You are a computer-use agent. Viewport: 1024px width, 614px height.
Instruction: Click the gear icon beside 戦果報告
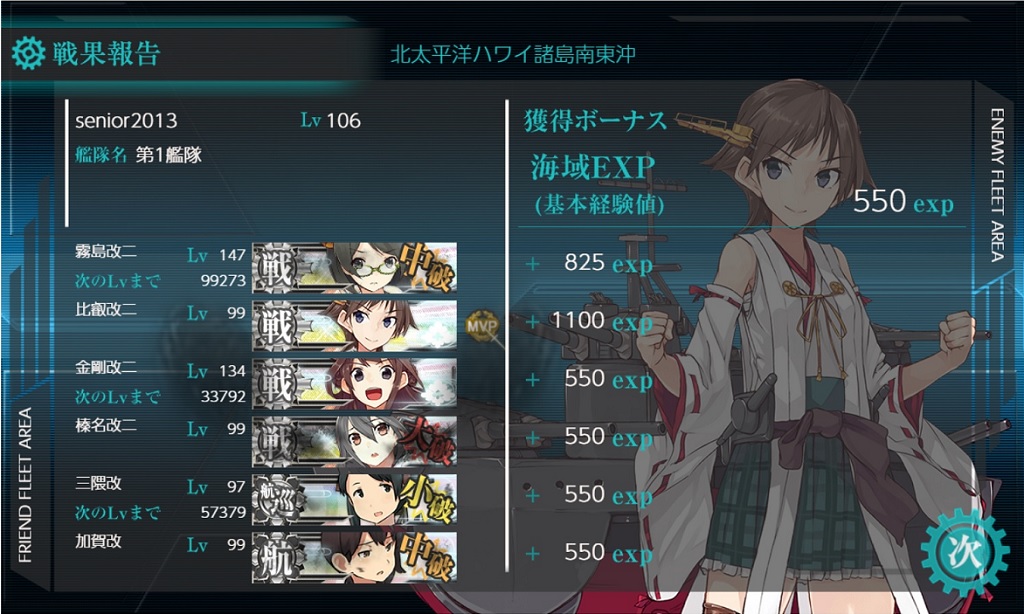pyautogui.click(x=29, y=54)
